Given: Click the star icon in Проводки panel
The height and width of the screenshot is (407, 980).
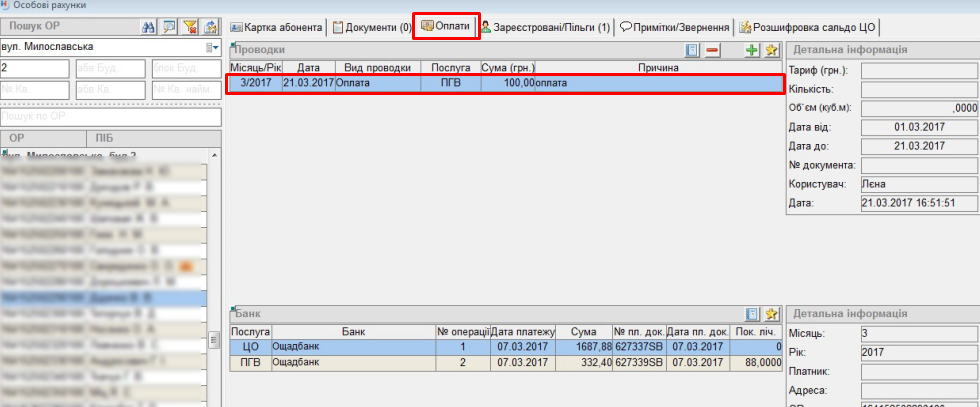Looking at the screenshot, I should [x=771, y=50].
